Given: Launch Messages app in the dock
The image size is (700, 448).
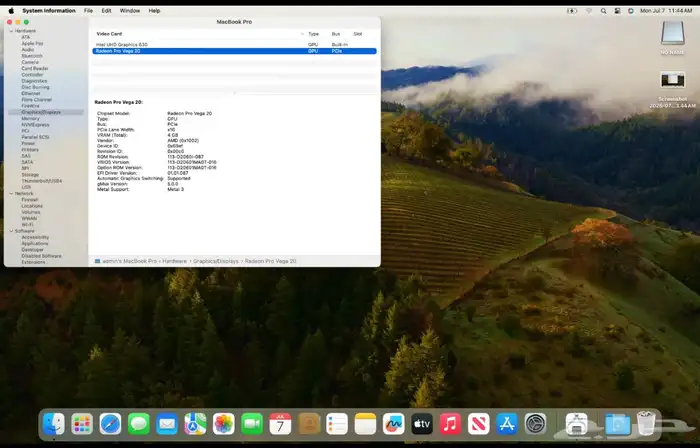Looking at the screenshot, I should click(138, 424).
